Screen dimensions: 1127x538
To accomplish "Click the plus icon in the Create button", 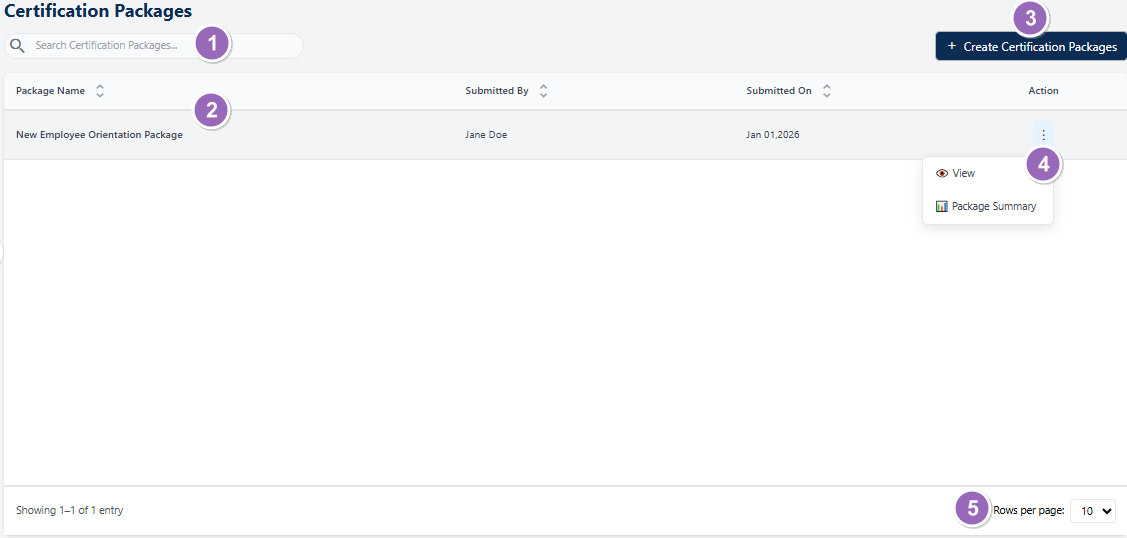I will tap(952, 47).
